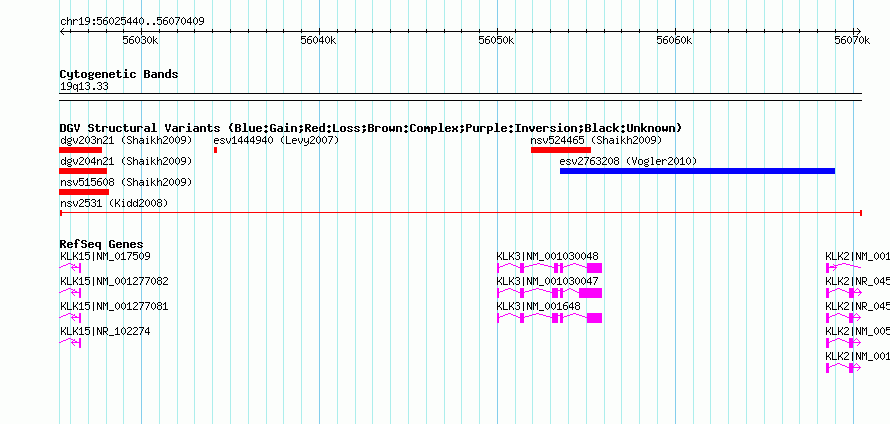The height and width of the screenshot is (424, 890).
Task: Open KLK15|NR_102274 gene label
Action: point(106,331)
